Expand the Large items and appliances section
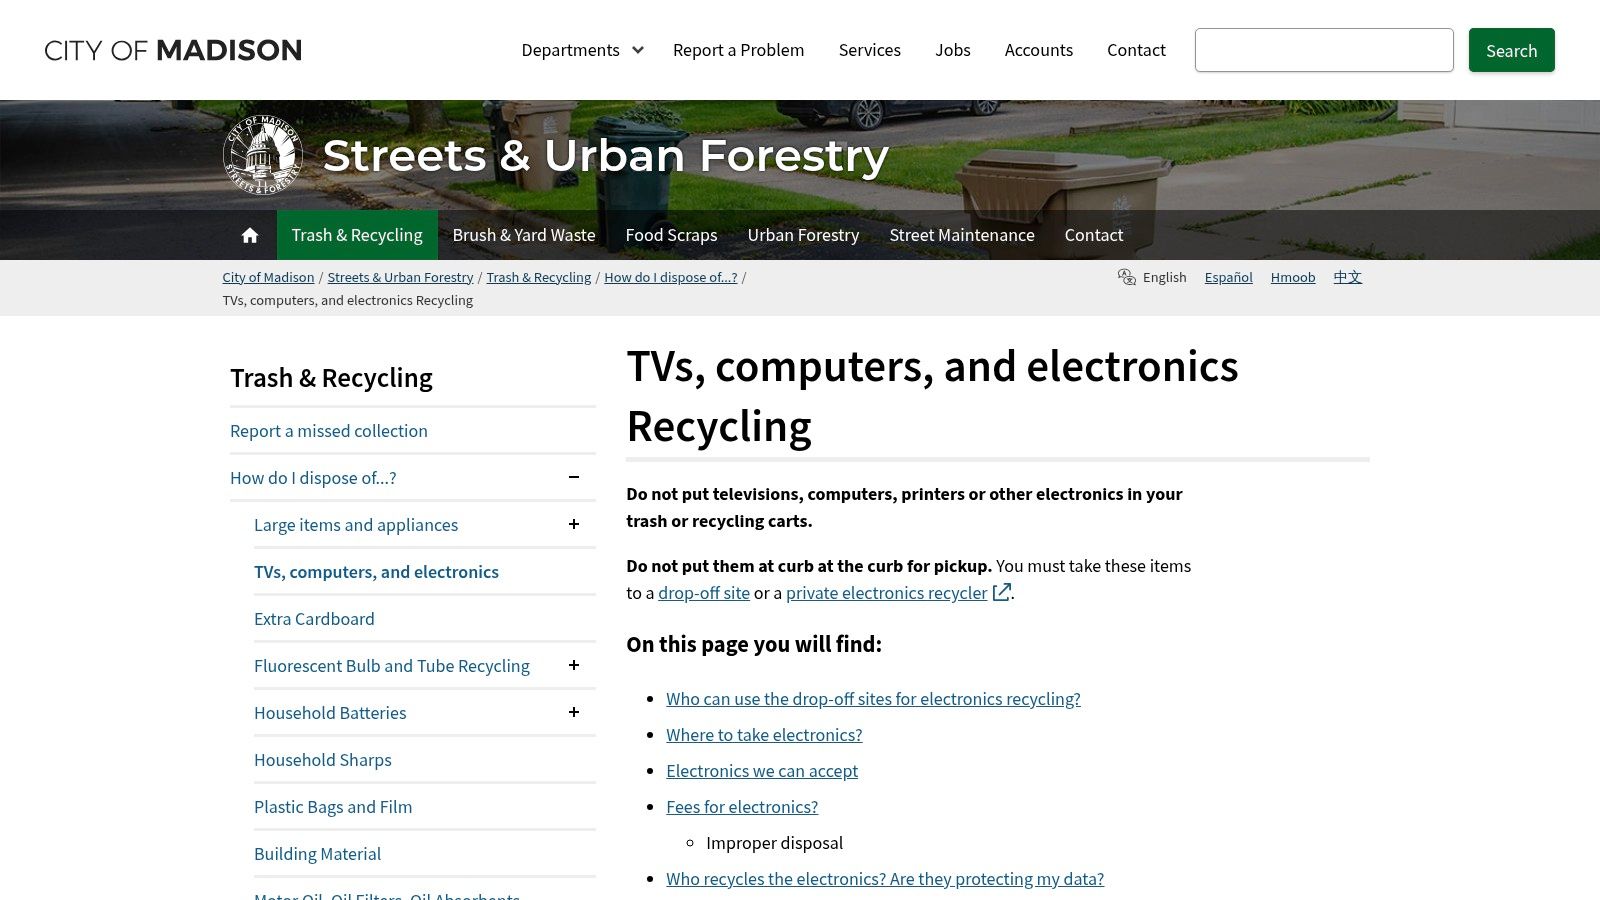This screenshot has height=900, width=1600. point(573,524)
